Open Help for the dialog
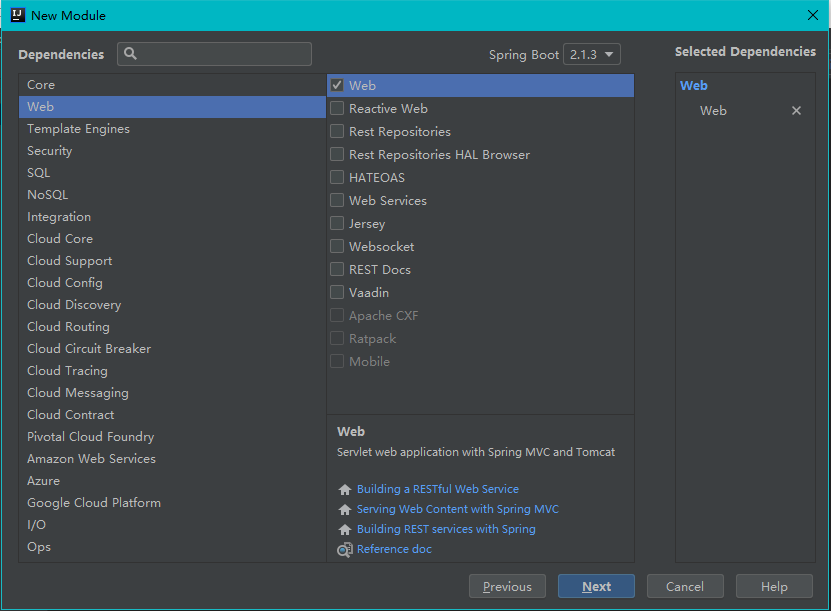The image size is (831, 611). click(774, 586)
